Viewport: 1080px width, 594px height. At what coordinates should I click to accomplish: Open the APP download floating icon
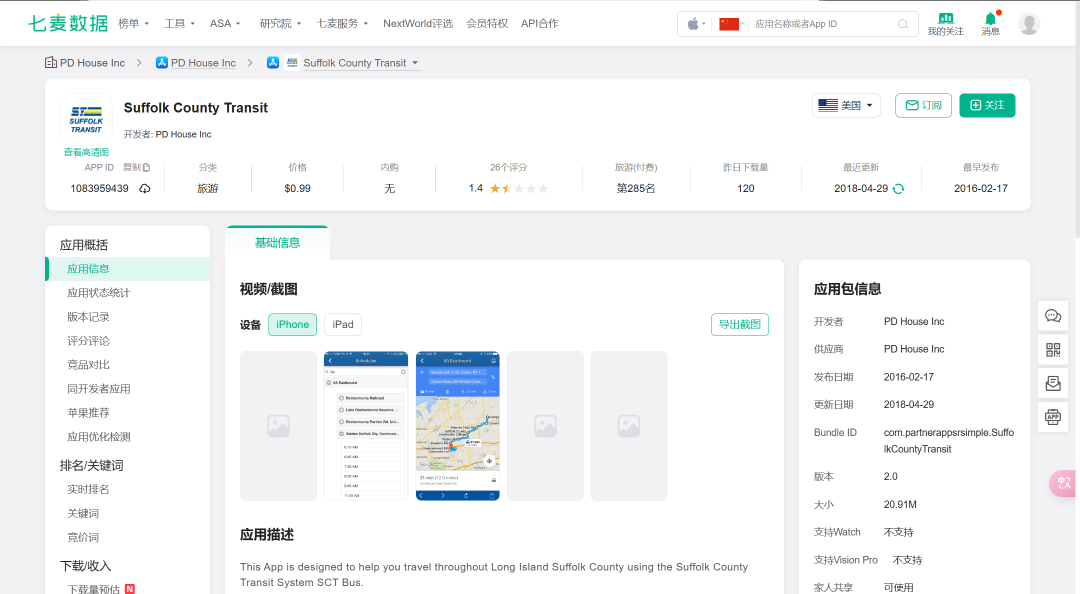click(1053, 416)
